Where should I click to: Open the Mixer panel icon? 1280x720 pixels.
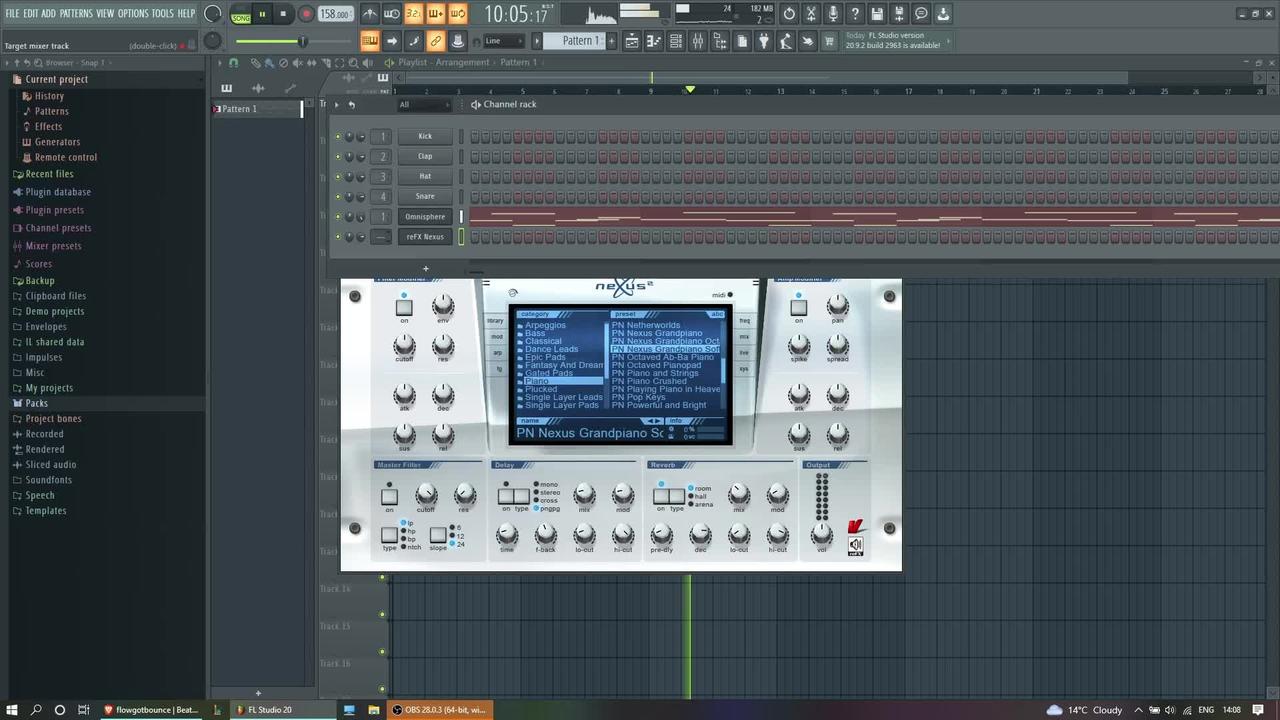click(x=699, y=41)
